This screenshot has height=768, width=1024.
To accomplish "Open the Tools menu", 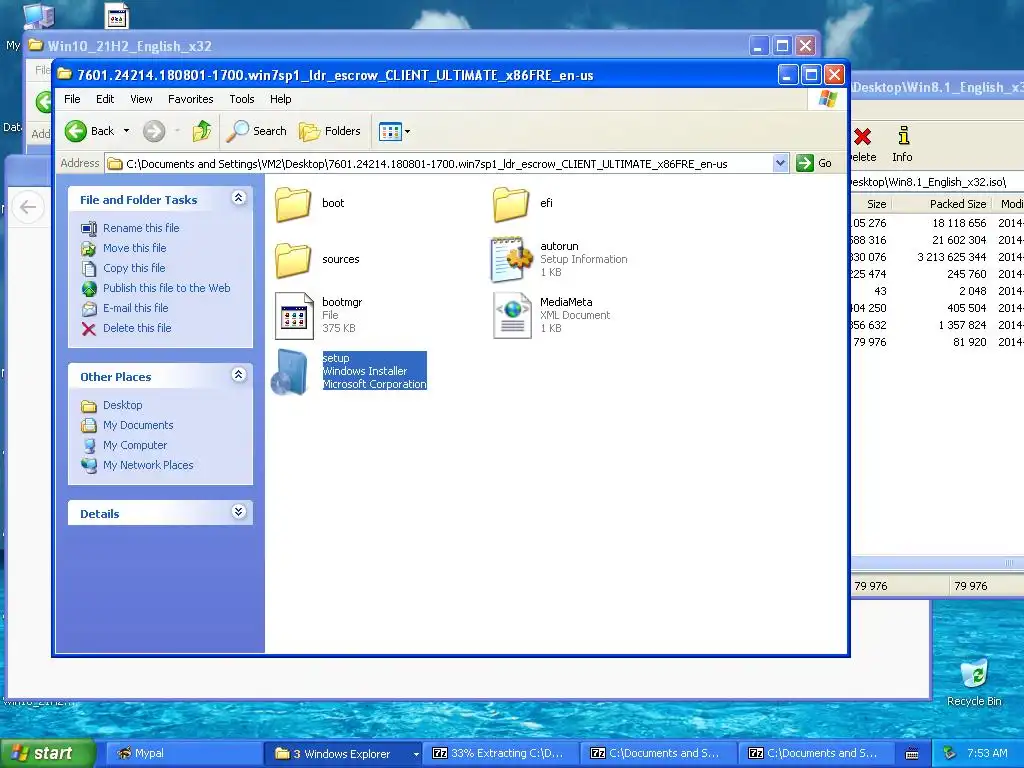I will (242, 99).
